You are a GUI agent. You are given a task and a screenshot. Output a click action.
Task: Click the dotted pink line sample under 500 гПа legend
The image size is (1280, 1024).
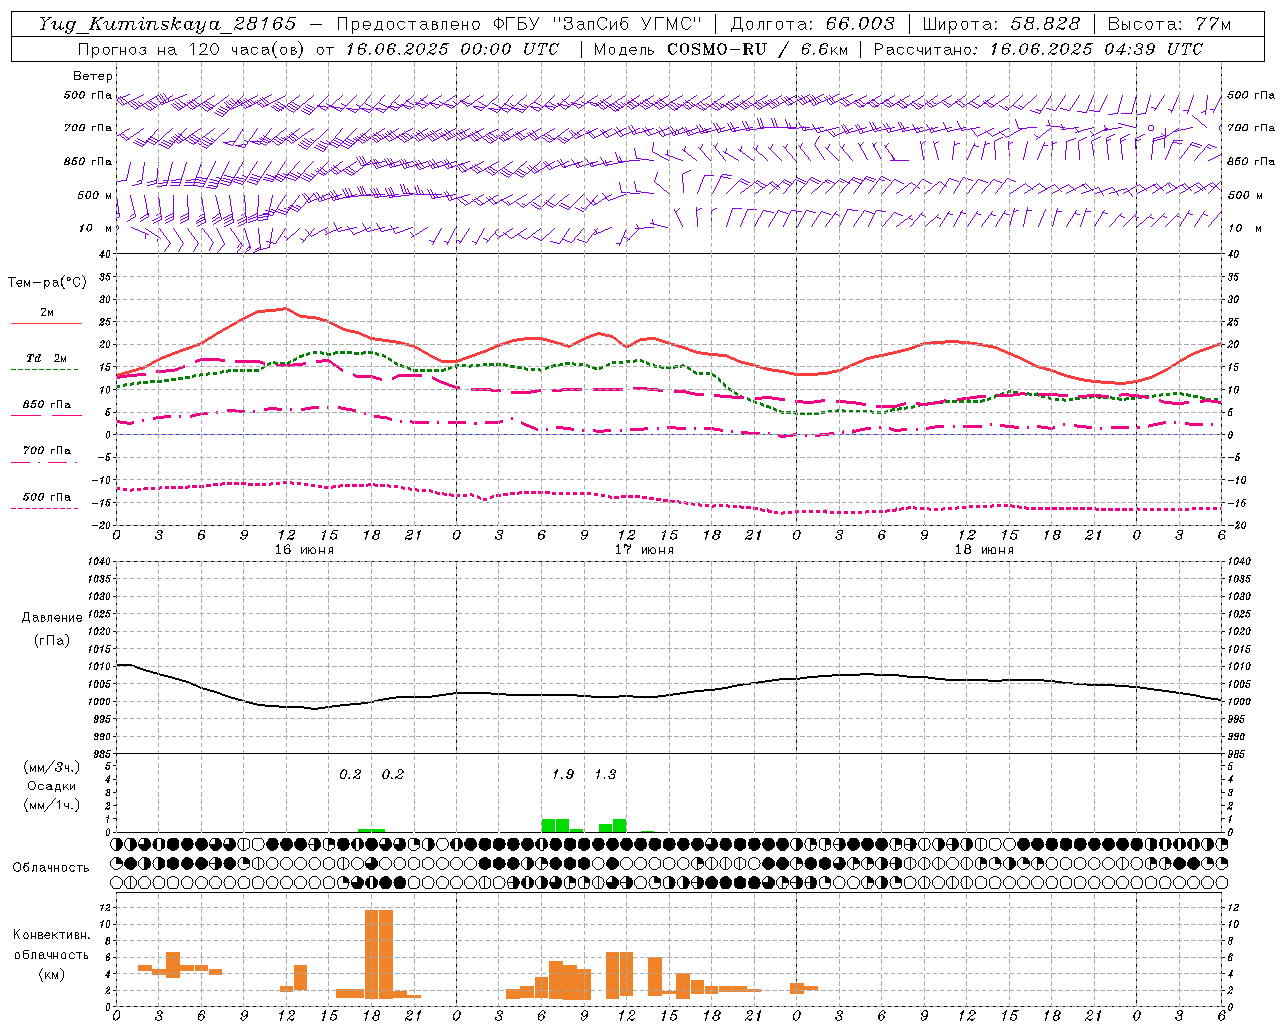(x=46, y=508)
